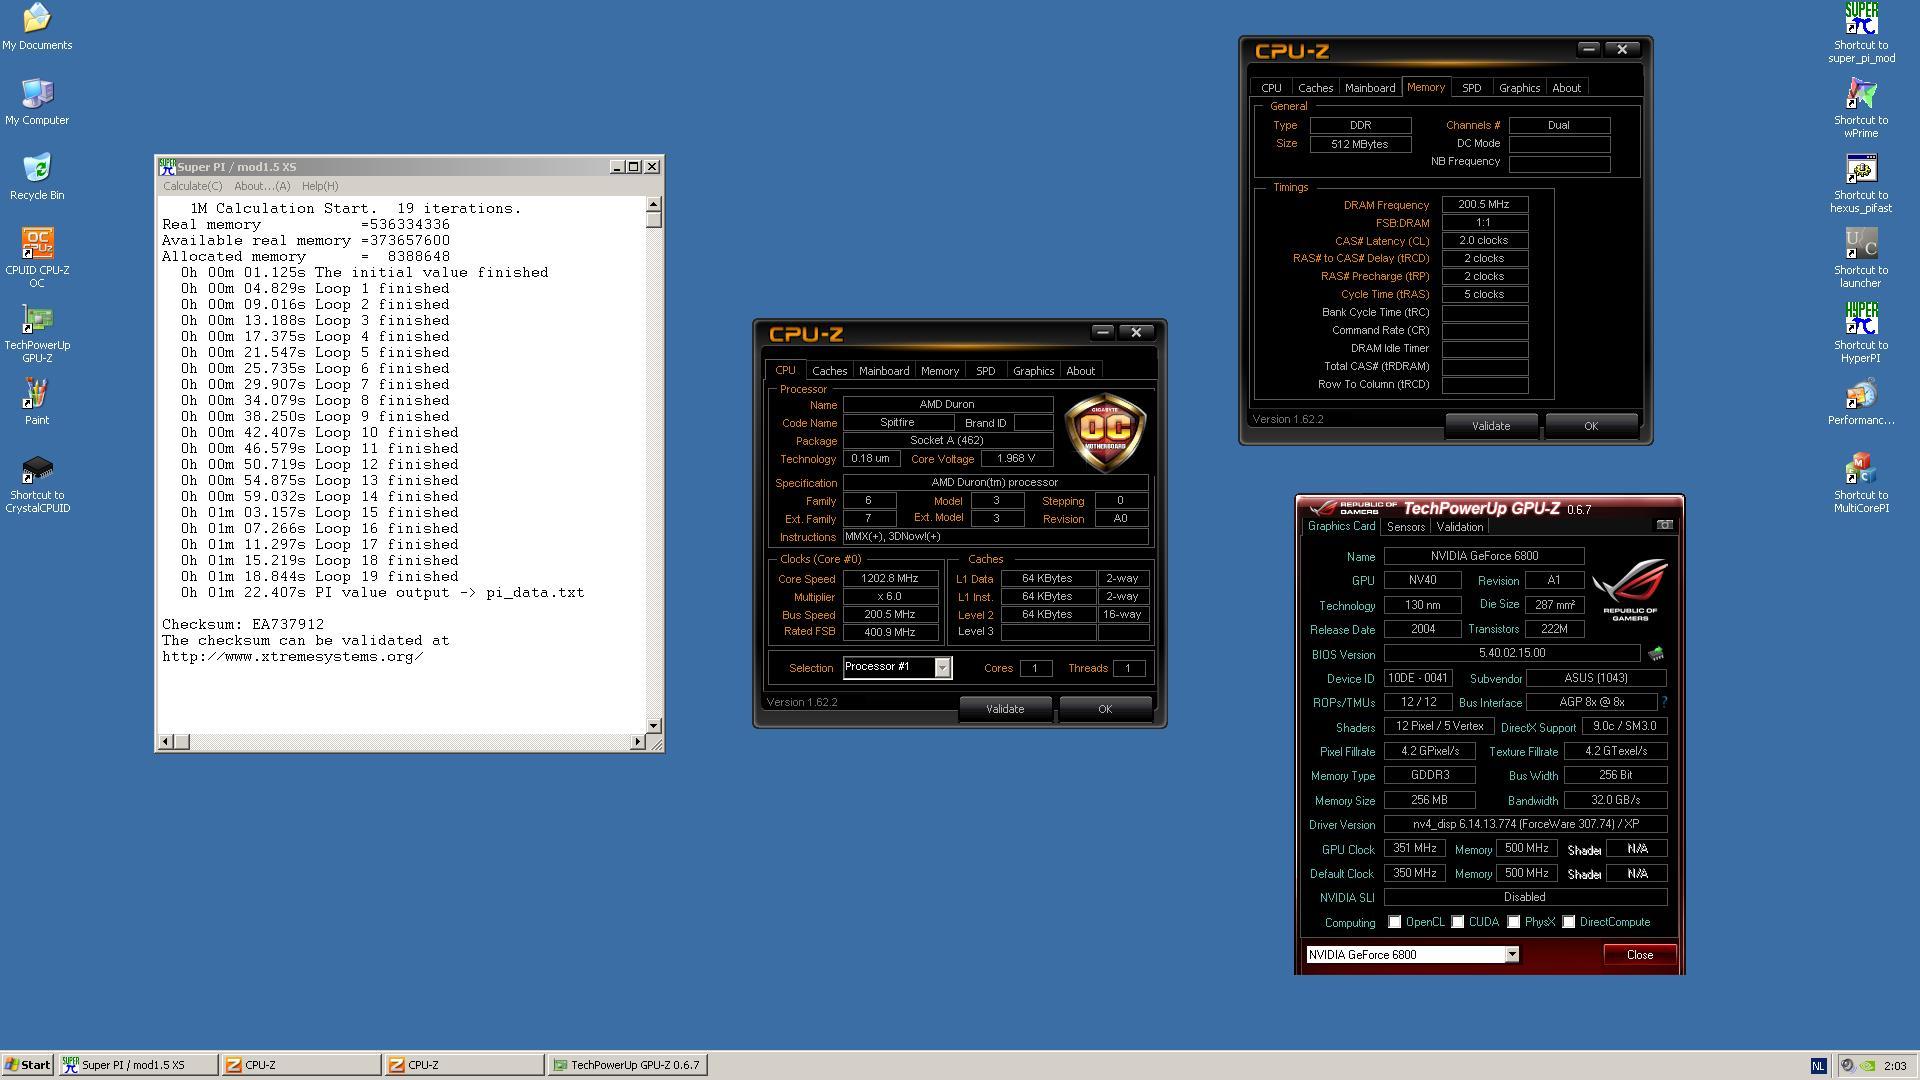Screen dimensions: 1920x1080
Task: Click Super PI horizontal scrollbar left arrow
Action: (x=166, y=742)
